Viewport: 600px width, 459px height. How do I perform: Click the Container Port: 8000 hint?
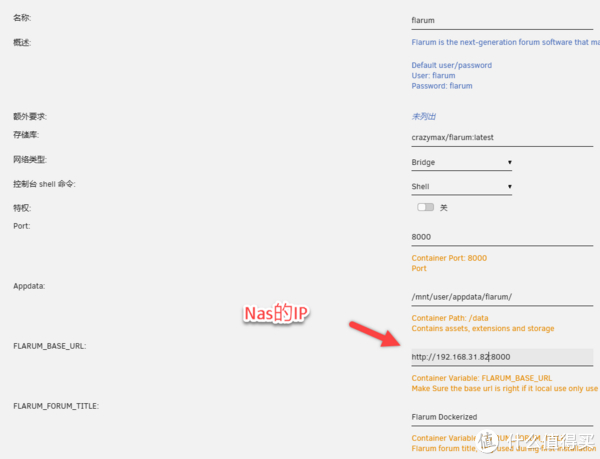449,258
